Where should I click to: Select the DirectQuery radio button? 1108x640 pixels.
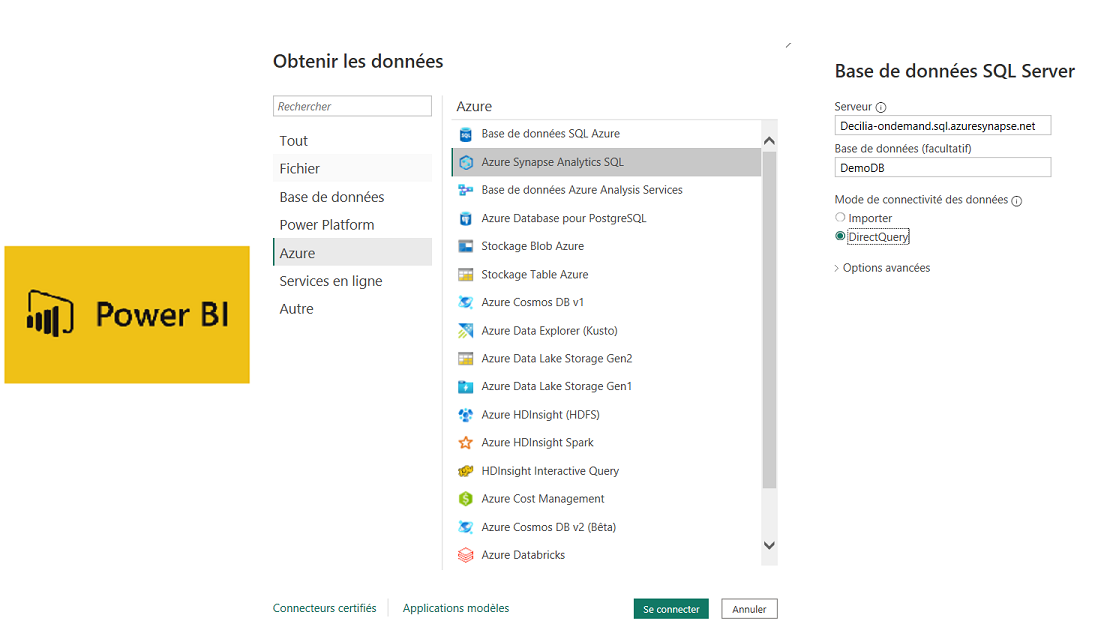pos(840,236)
